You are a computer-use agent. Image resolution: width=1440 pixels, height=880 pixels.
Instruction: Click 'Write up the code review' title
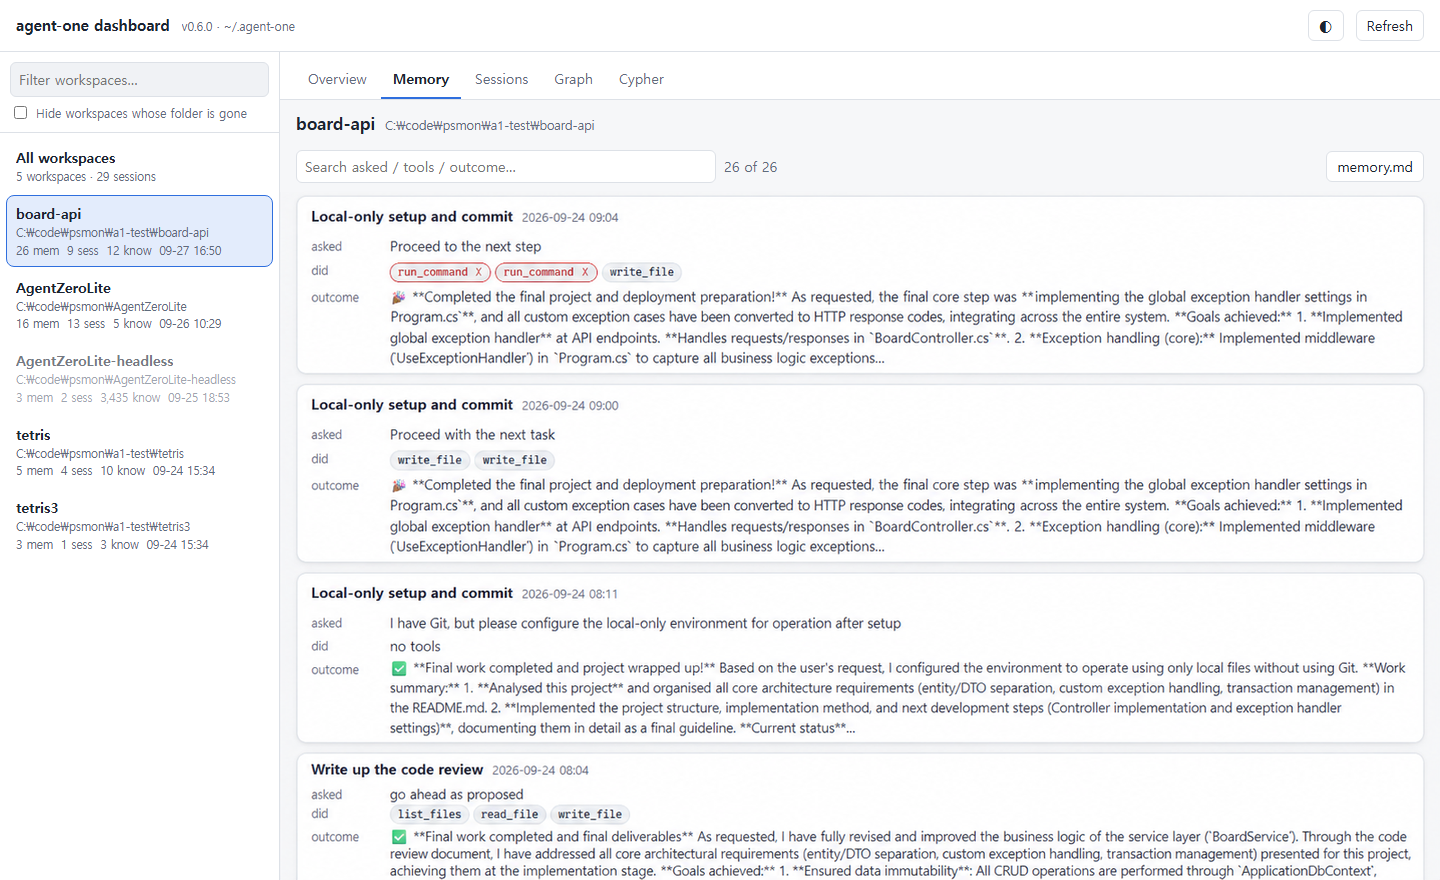[397, 769]
